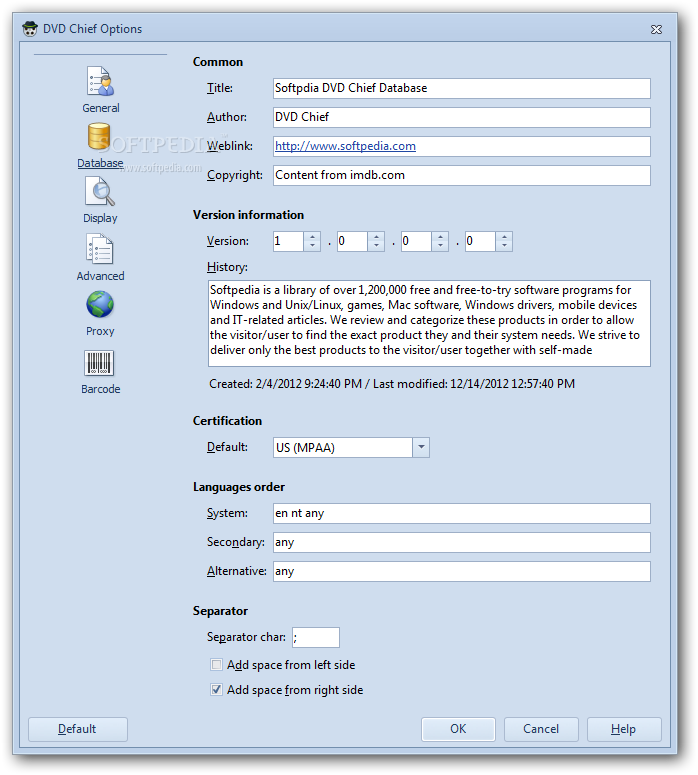Click the Barcode sidebar label
This screenshot has height=775, width=698.
tap(101, 389)
